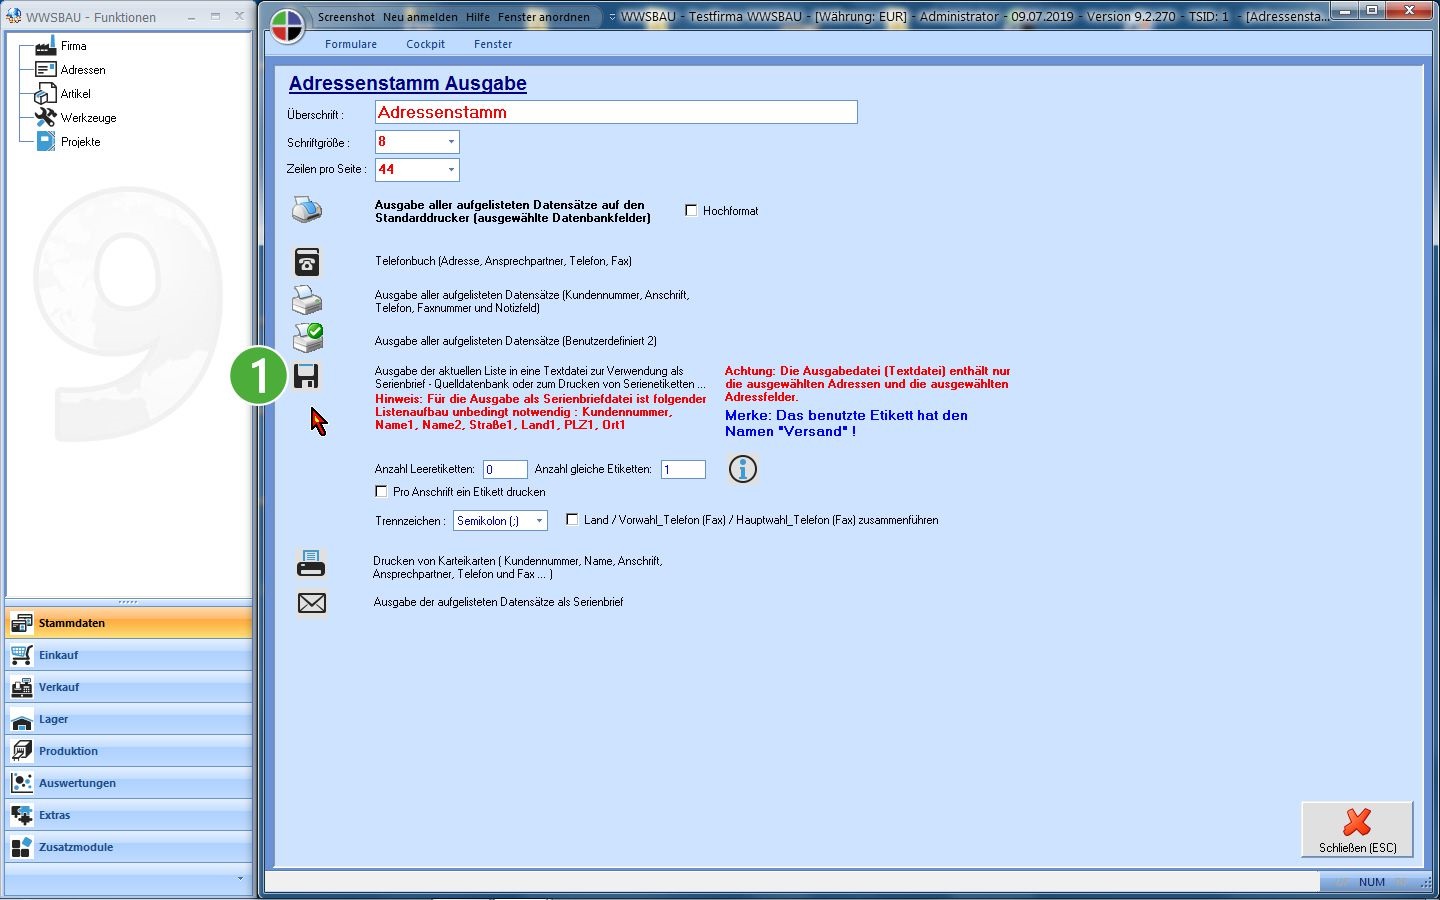1440x900 pixels.
Task: Click the Telefonbuch telephone icon
Action: click(307, 262)
